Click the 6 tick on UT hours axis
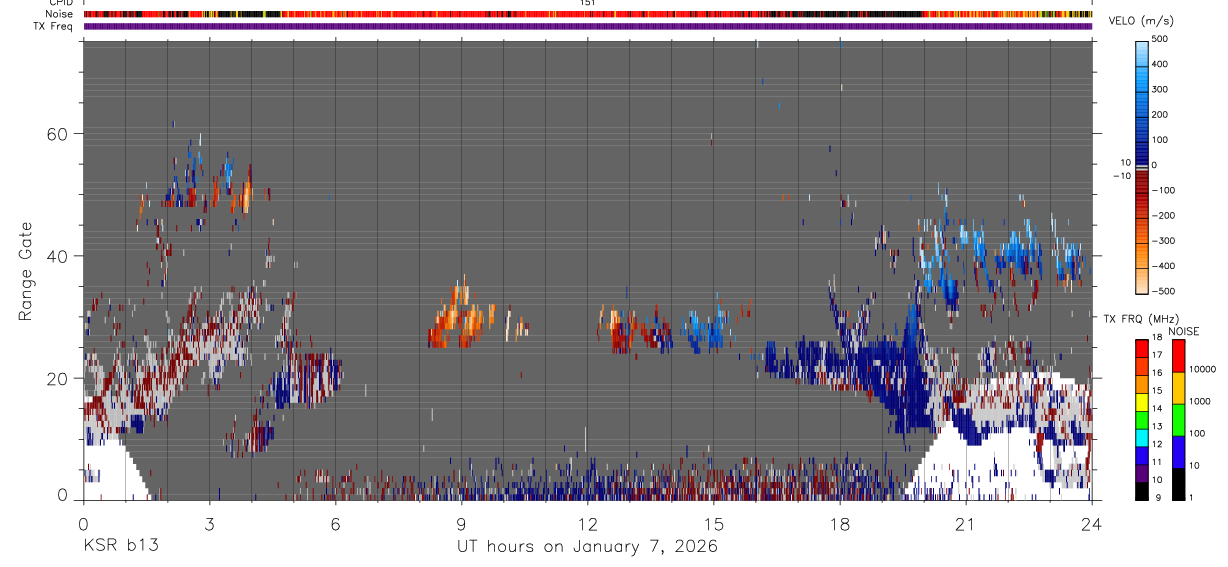This screenshot has width=1228, height=567. [335, 524]
